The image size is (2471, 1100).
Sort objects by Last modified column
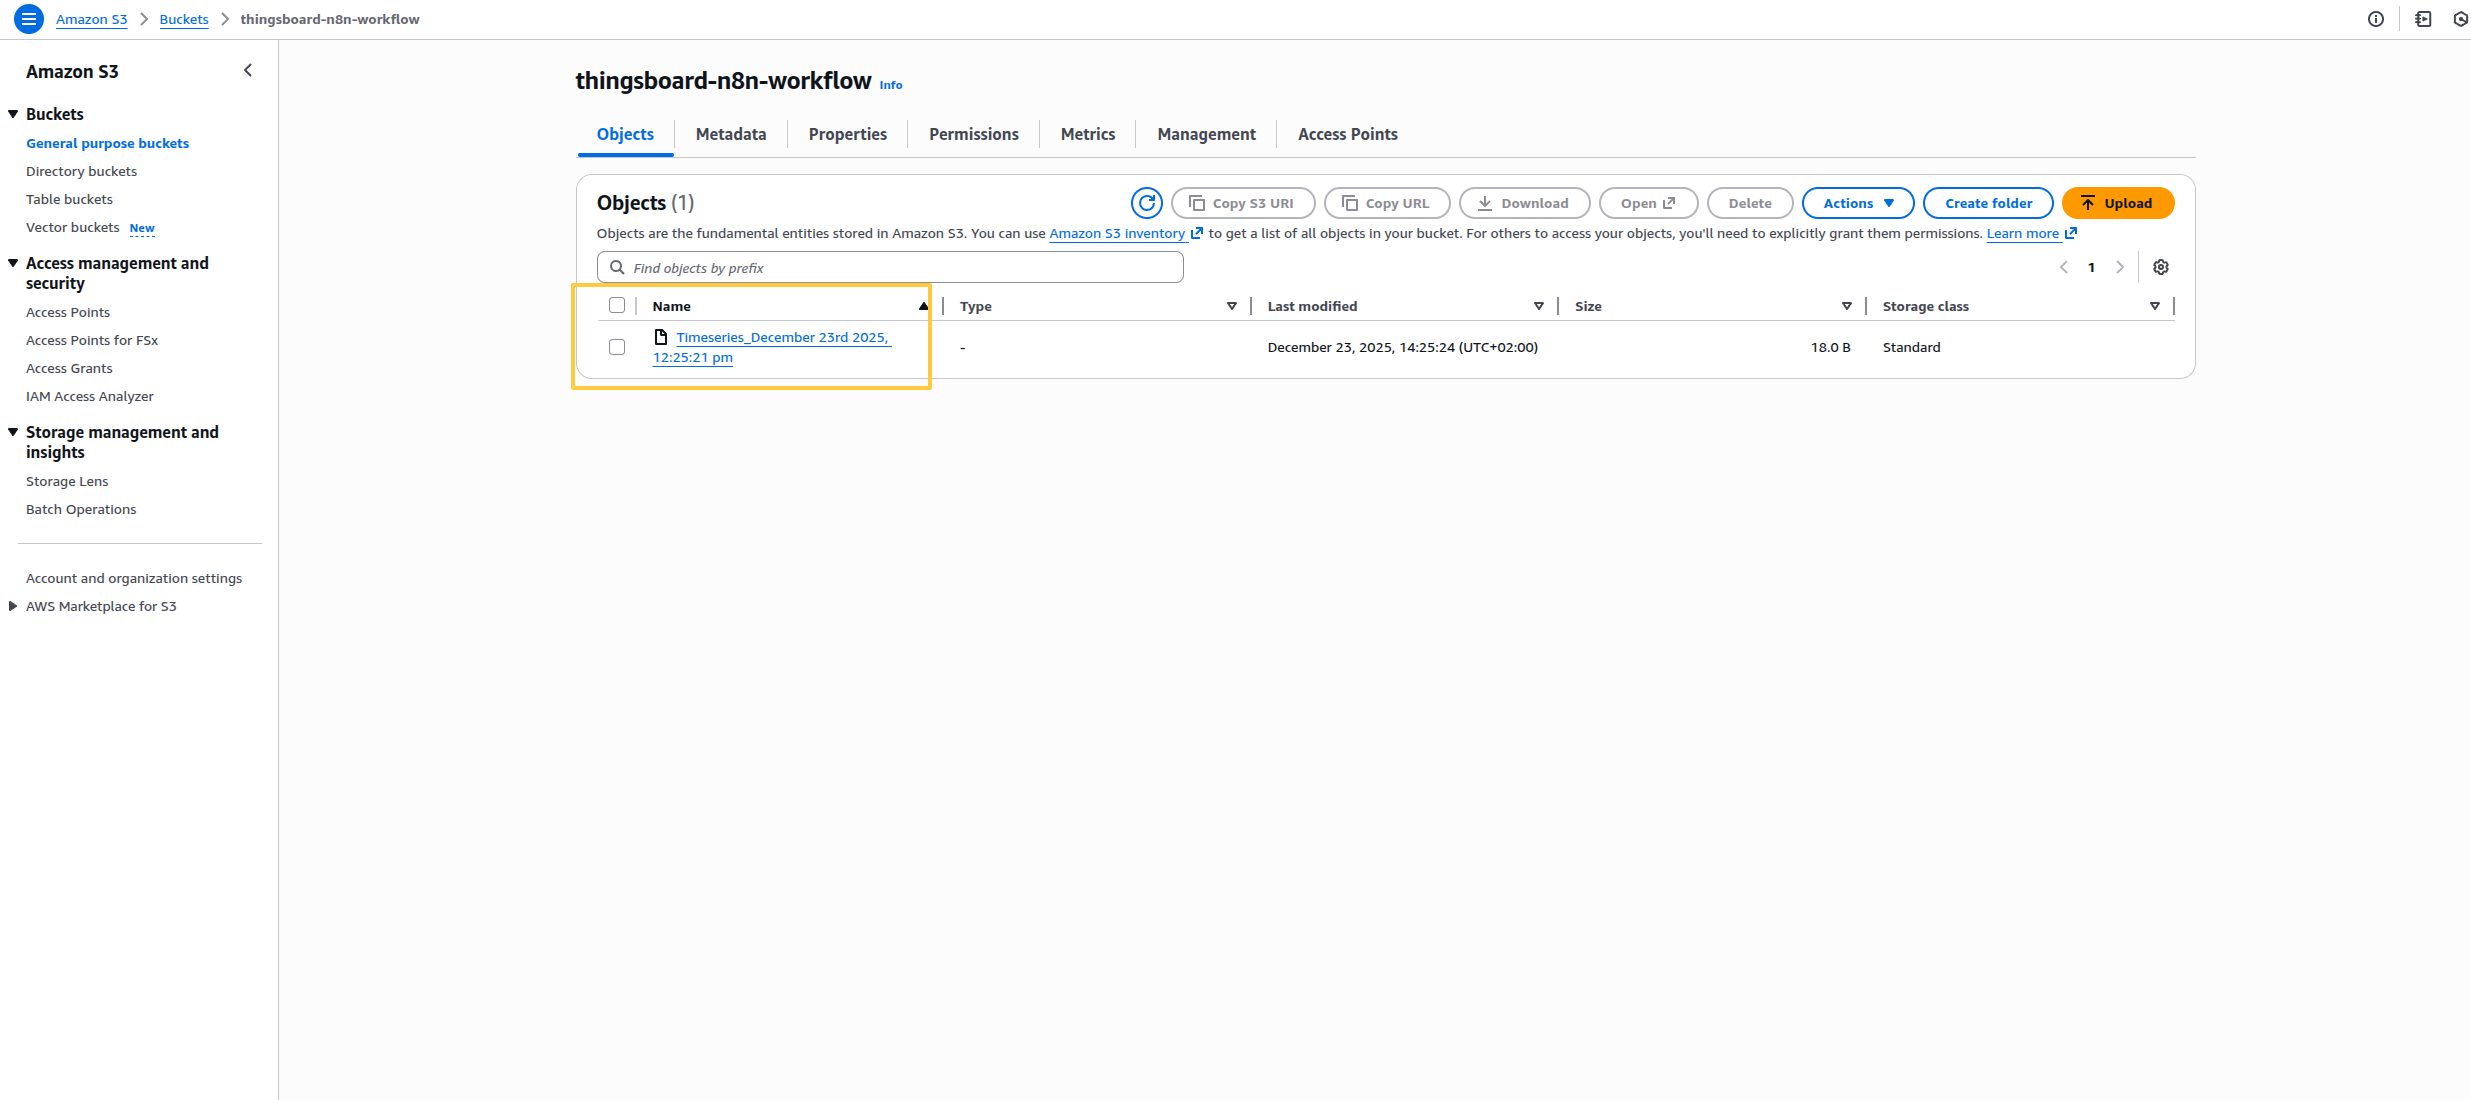pyautogui.click(x=1312, y=307)
